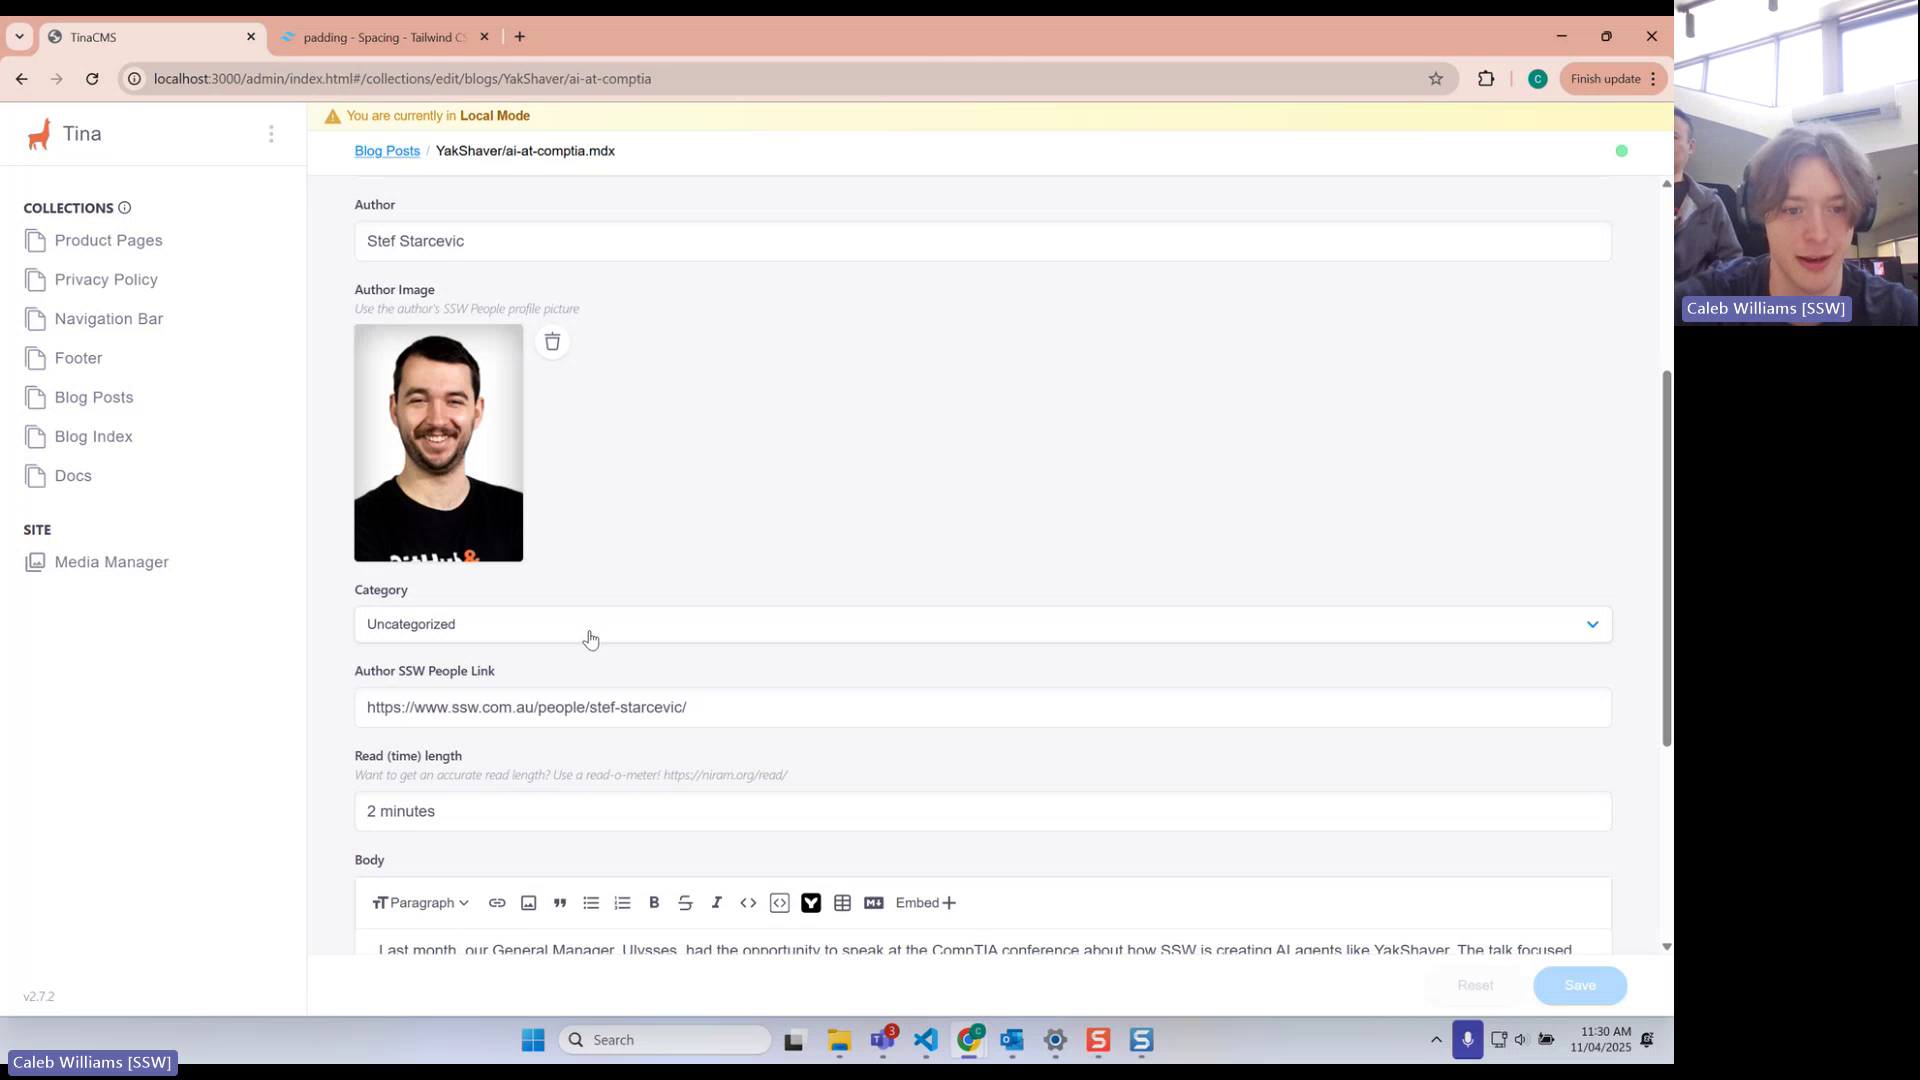Insert a table into the body

click(x=843, y=903)
